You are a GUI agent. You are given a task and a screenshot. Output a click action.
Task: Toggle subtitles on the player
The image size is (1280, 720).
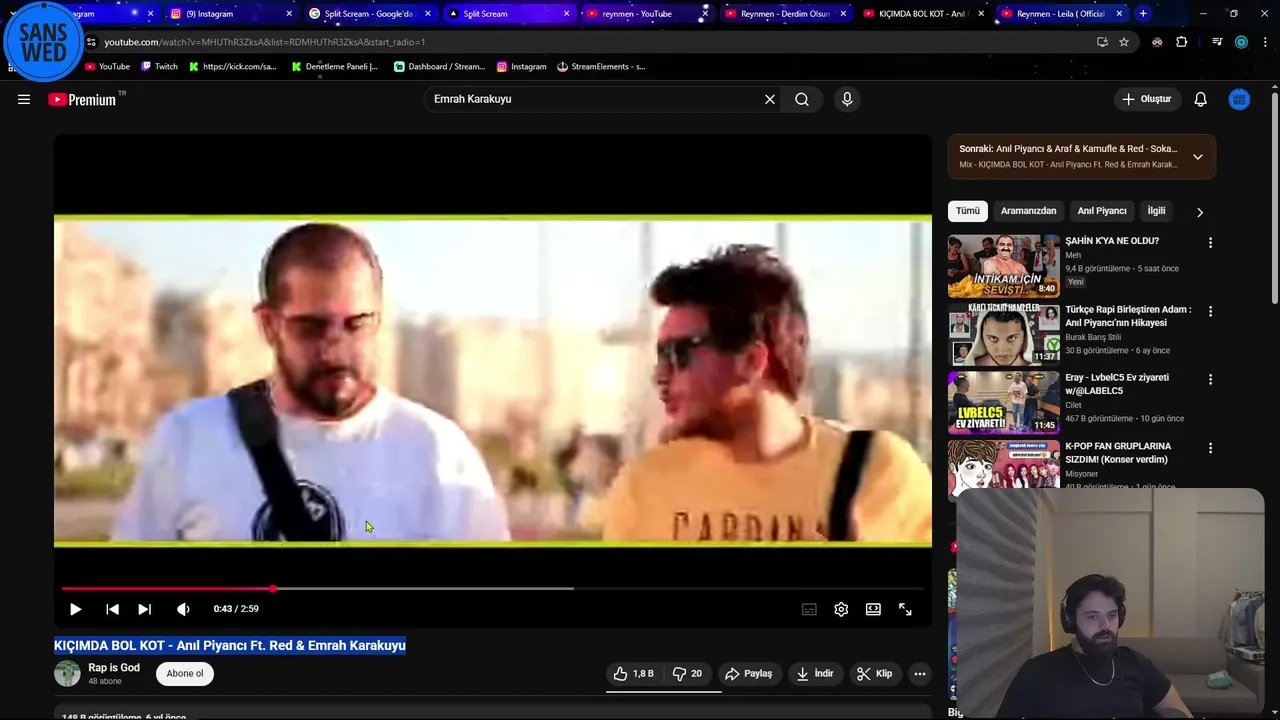pyautogui.click(x=809, y=609)
